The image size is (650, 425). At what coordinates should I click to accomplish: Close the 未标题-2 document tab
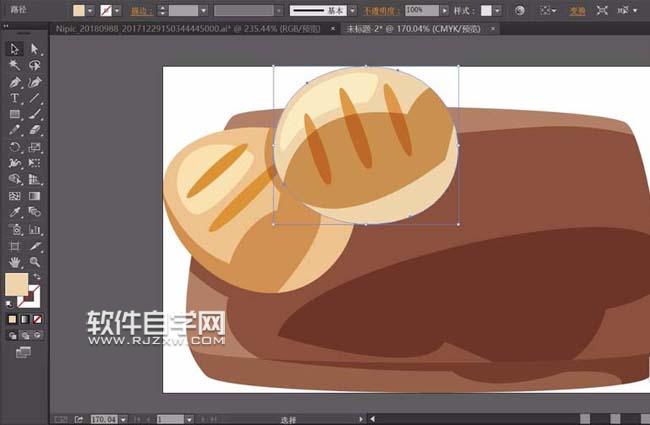pos(493,29)
